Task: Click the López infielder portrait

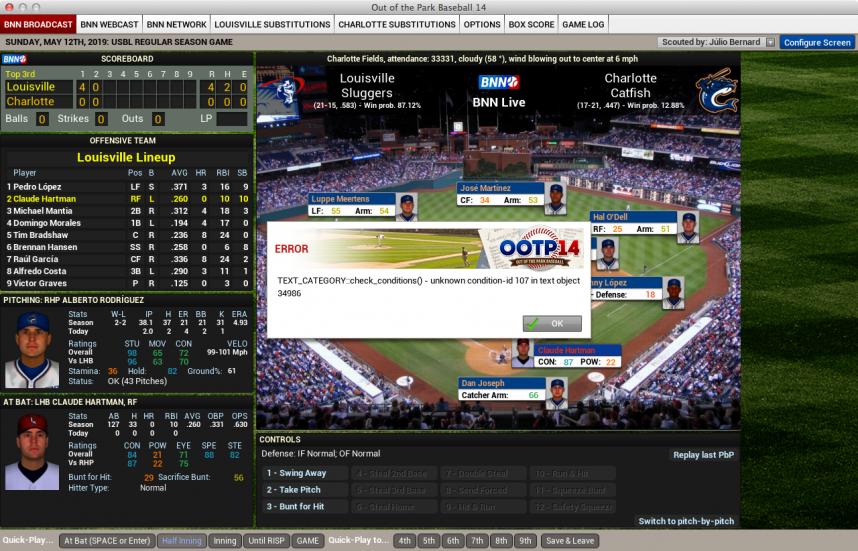Action: coord(673,293)
